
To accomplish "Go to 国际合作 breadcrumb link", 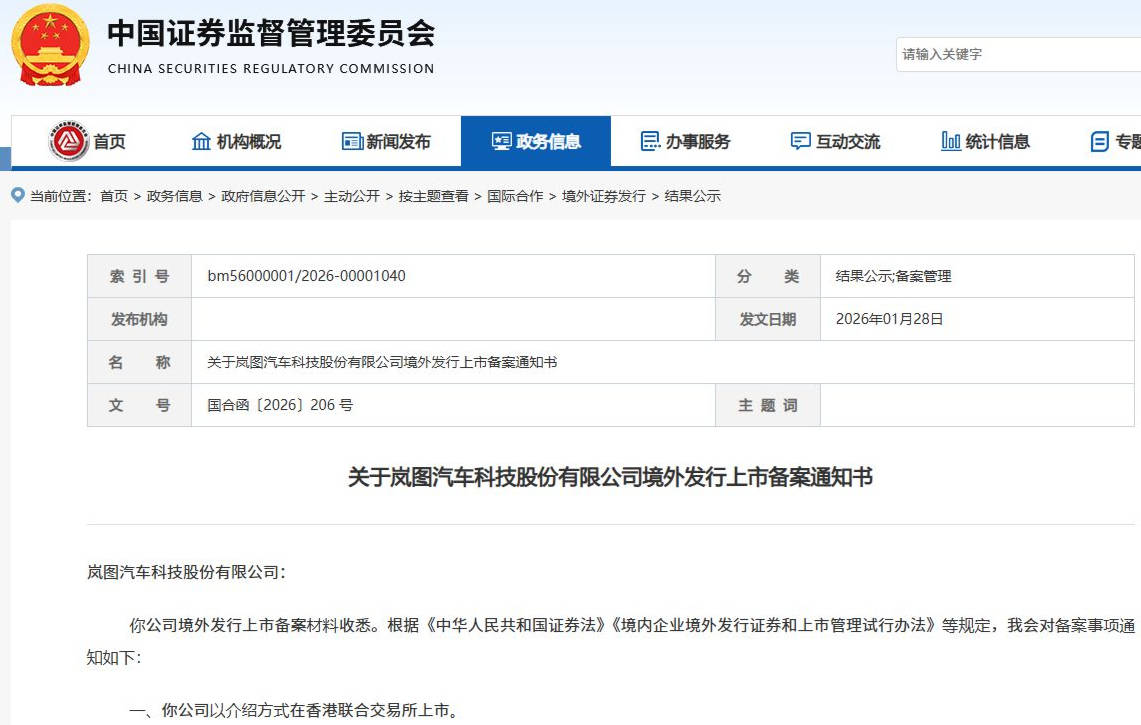I will (515, 196).
